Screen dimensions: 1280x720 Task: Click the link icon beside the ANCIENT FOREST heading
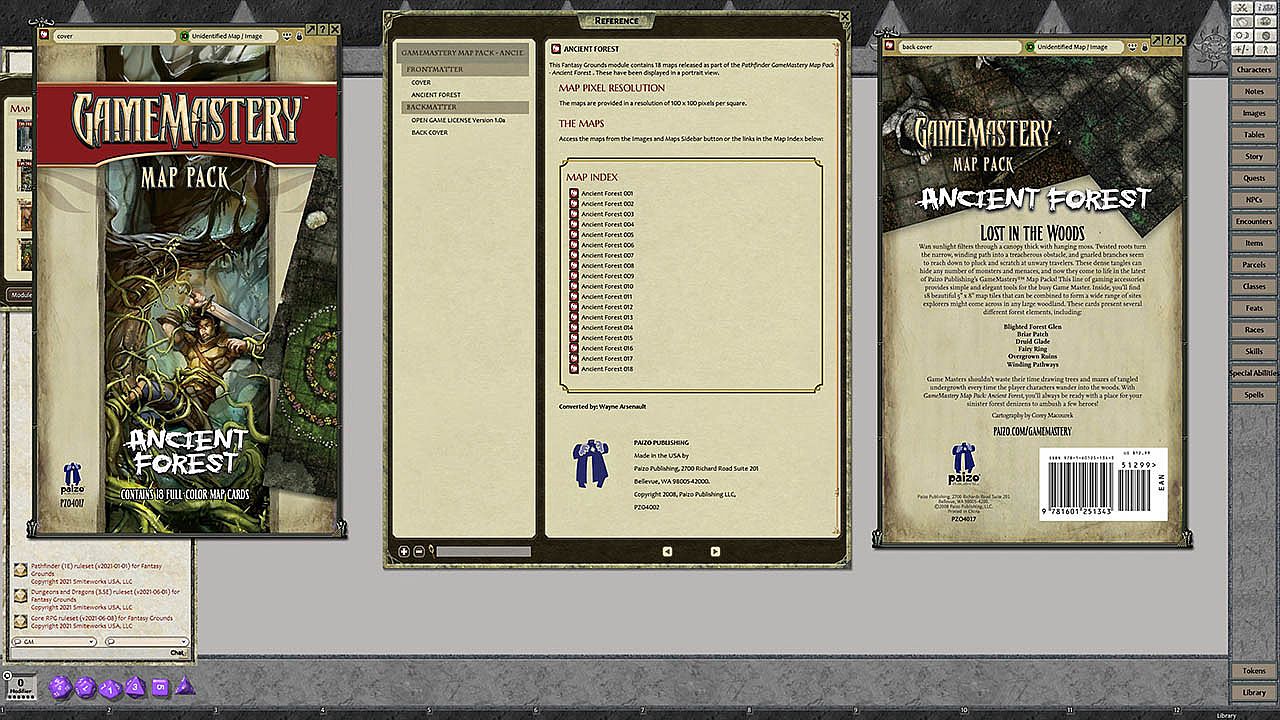556,48
